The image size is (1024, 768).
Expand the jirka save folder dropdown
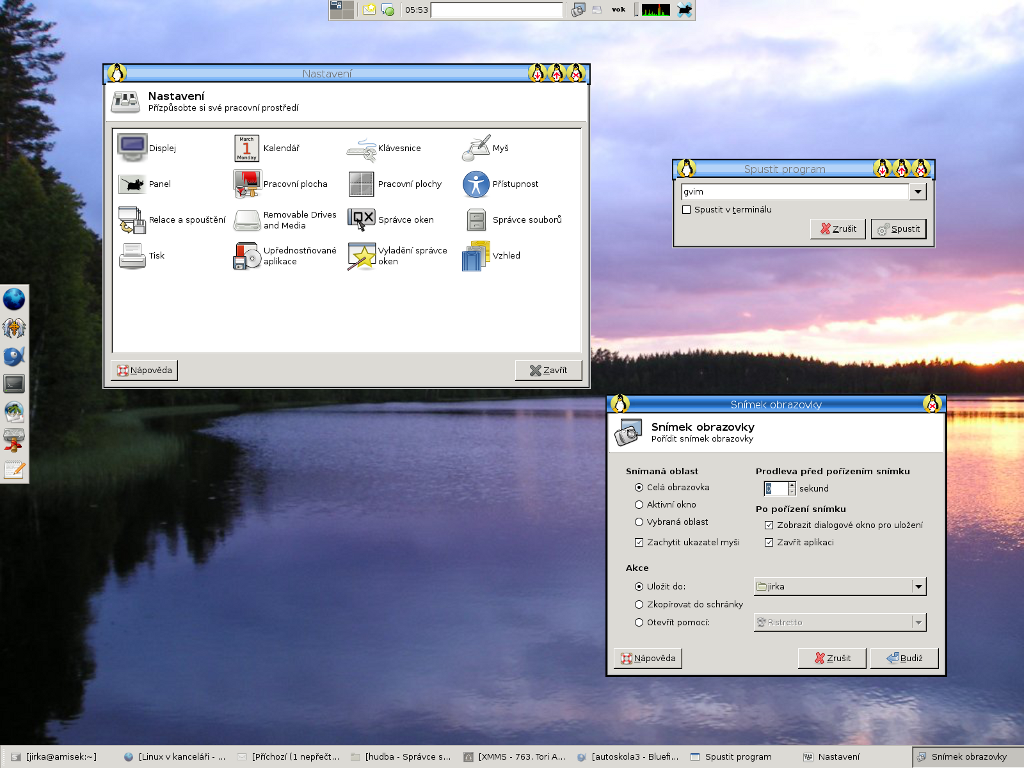coord(918,587)
